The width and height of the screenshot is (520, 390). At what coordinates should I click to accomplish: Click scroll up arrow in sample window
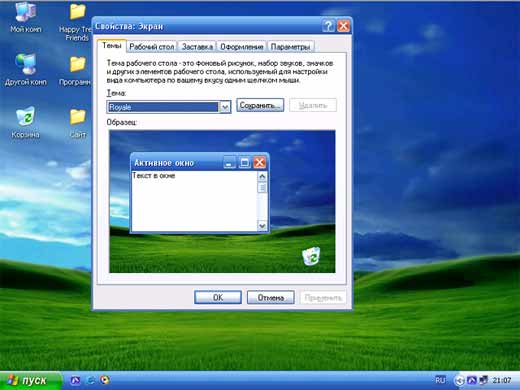[x=262, y=176]
